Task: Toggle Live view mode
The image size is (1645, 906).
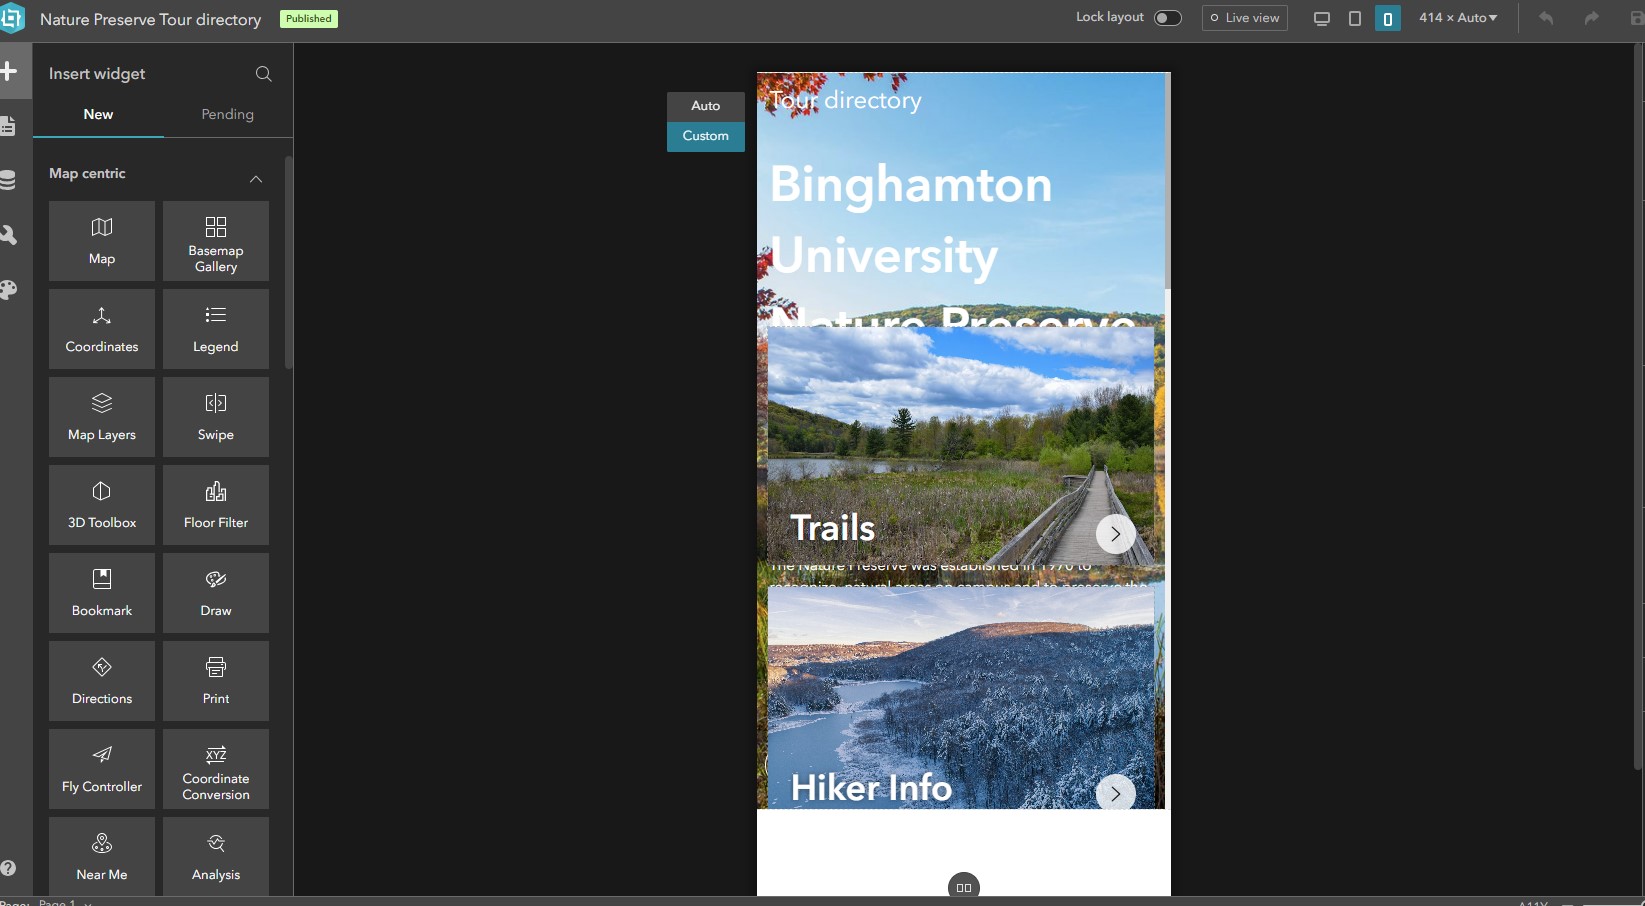Action: [1244, 18]
